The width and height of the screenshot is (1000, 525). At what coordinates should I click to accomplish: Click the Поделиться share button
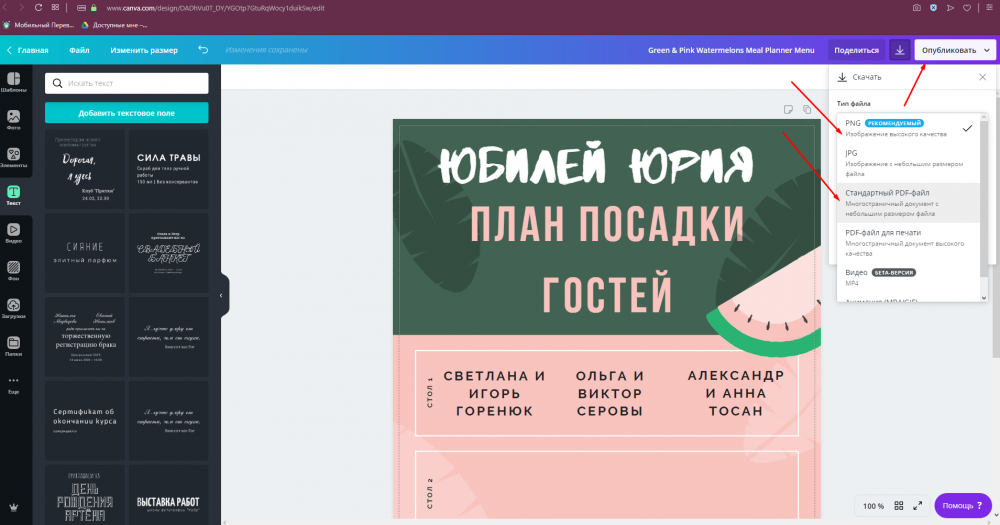click(857, 50)
